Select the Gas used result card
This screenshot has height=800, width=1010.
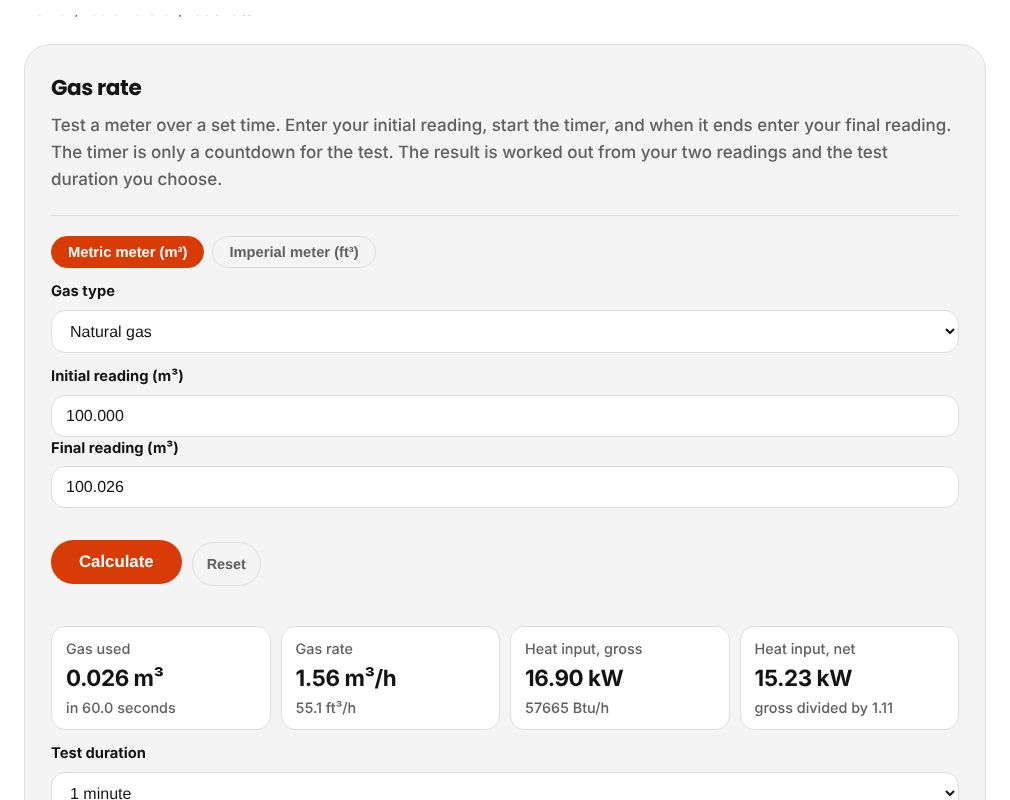pyautogui.click(x=161, y=678)
